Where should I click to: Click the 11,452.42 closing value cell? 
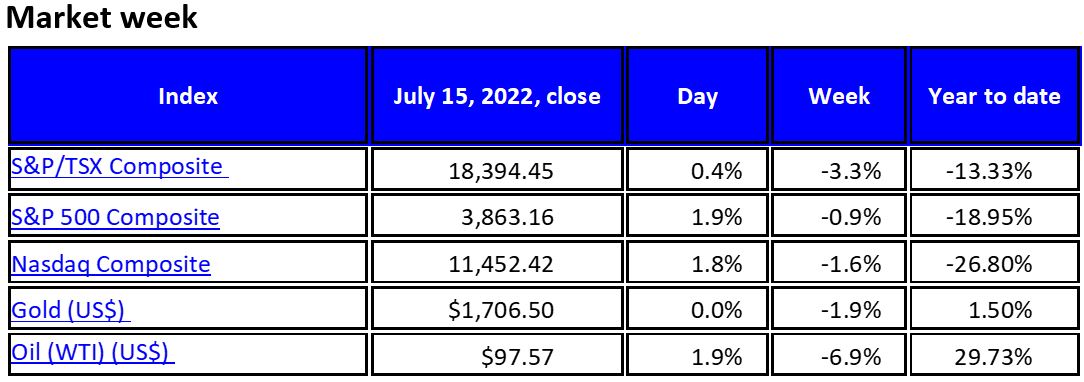[497, 263]
